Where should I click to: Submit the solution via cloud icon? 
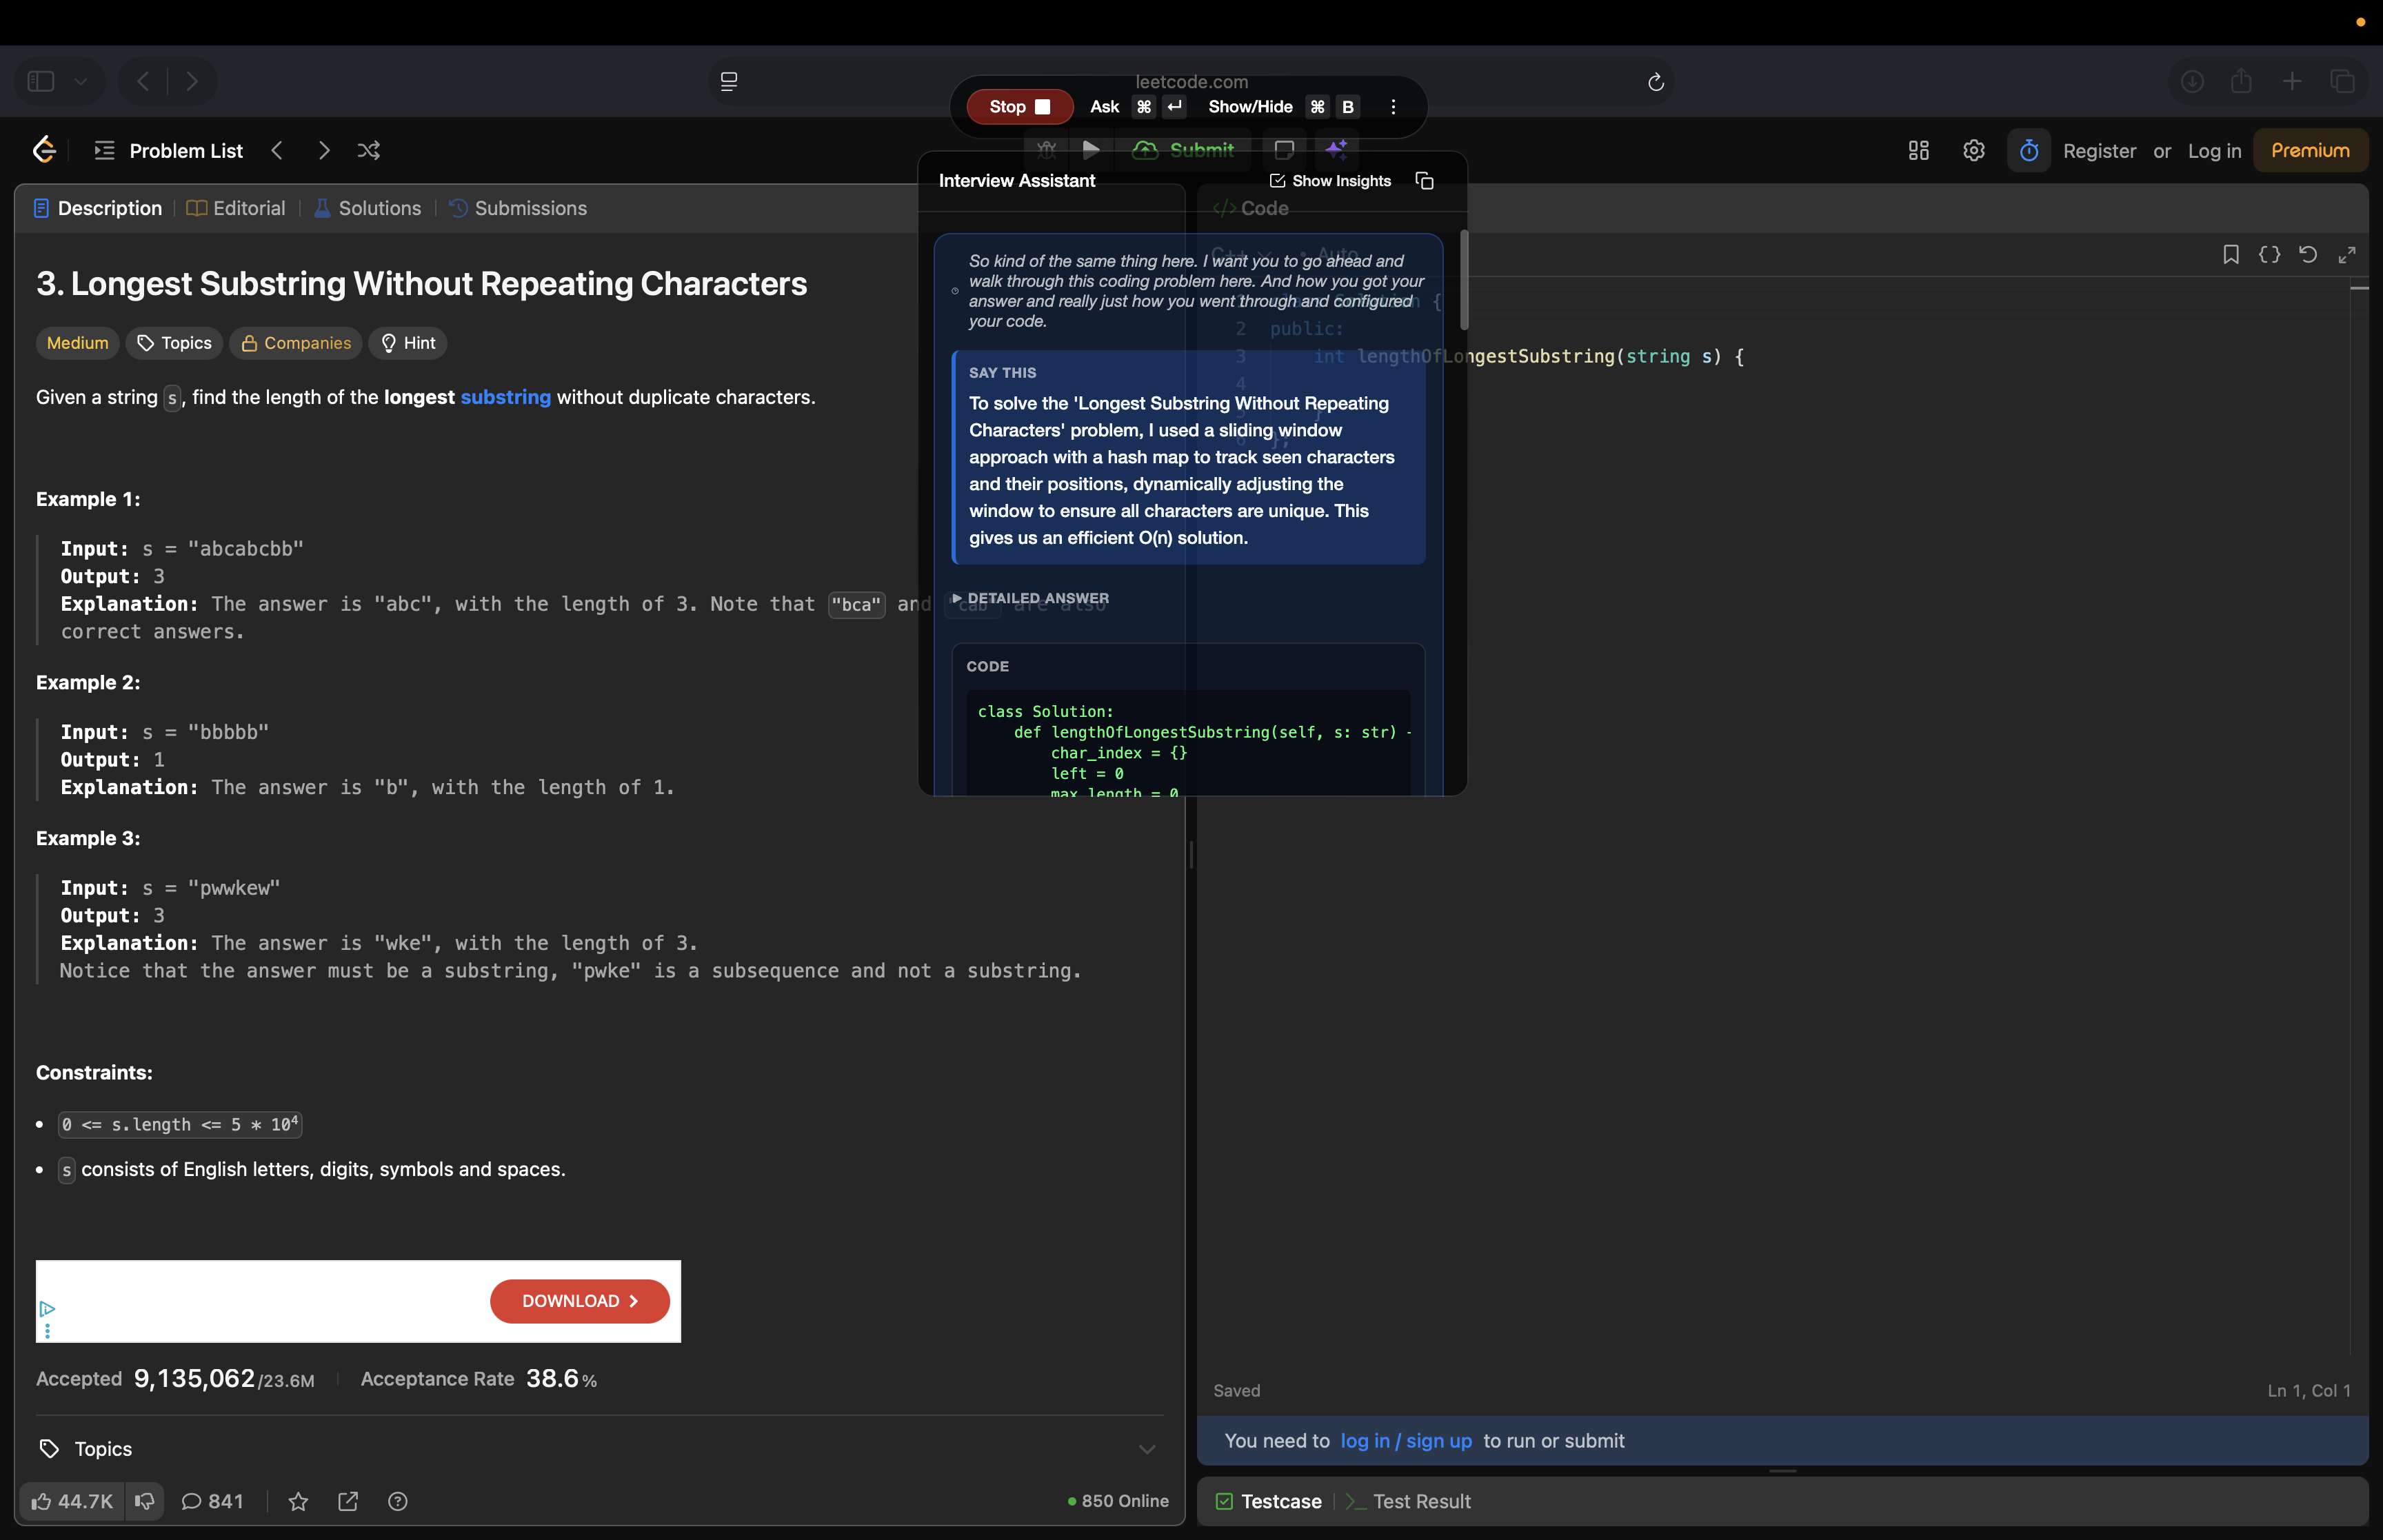(1146, 150)
